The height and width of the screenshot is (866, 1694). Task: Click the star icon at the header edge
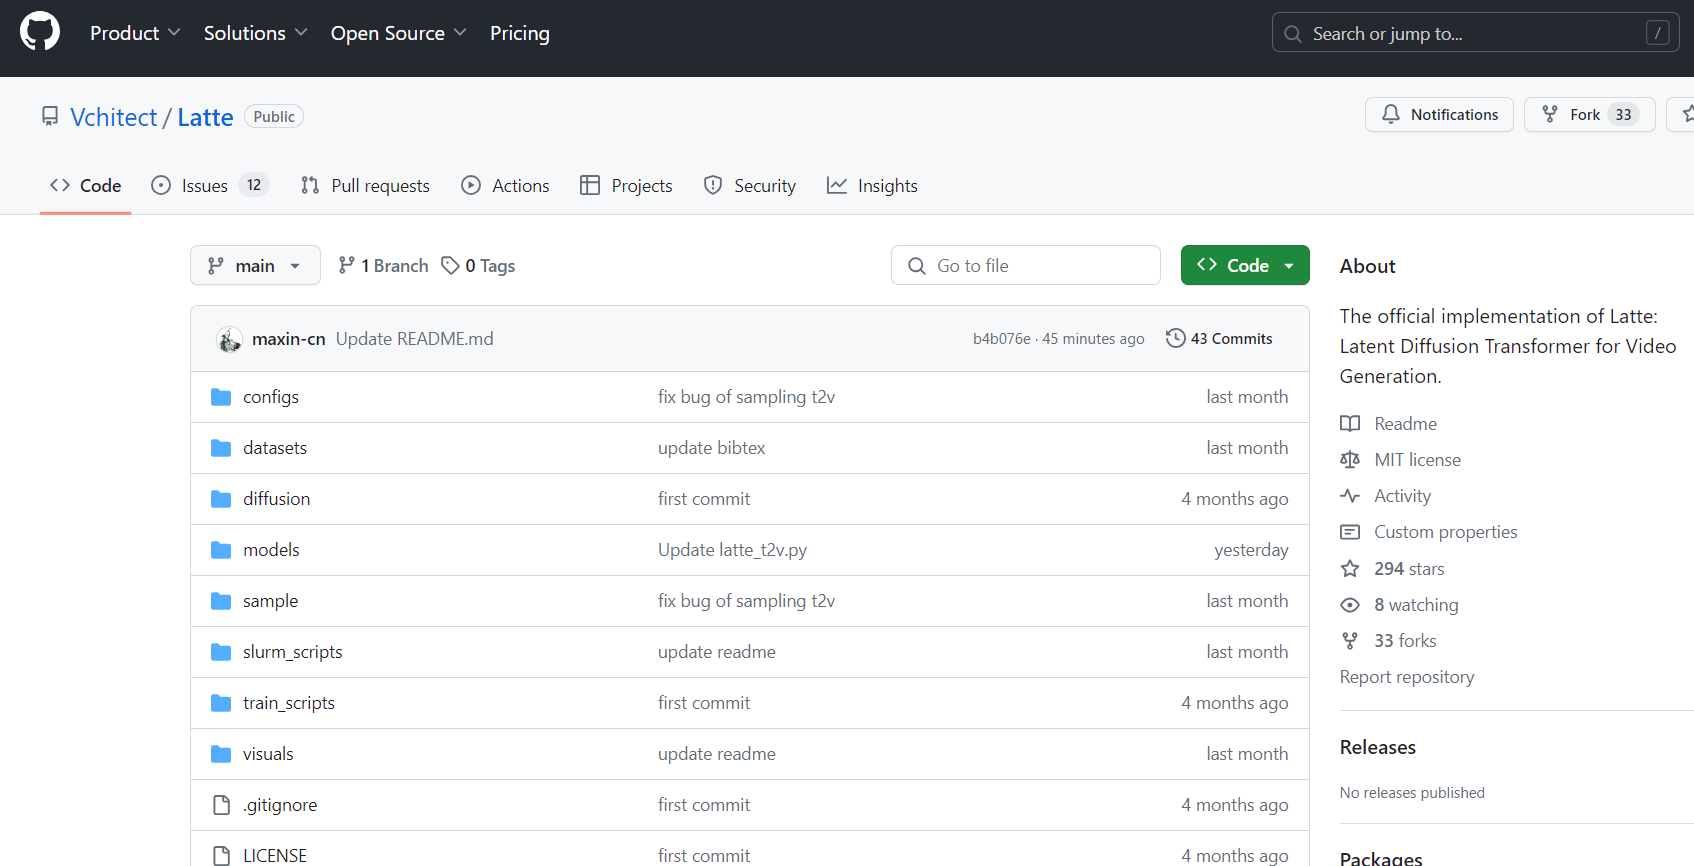point(1687,114)
